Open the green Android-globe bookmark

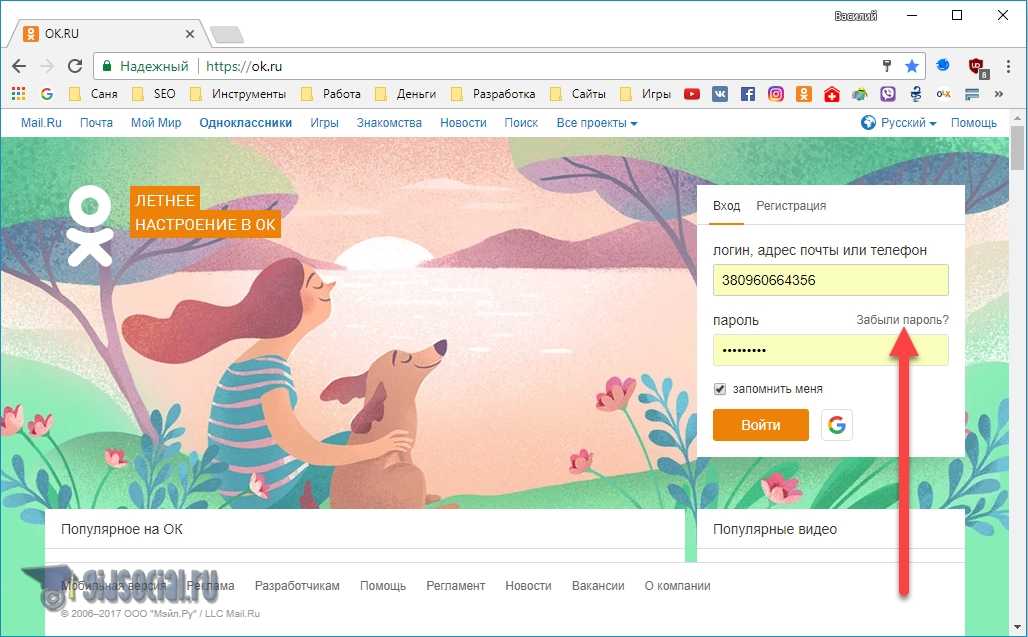coord(860,94)
